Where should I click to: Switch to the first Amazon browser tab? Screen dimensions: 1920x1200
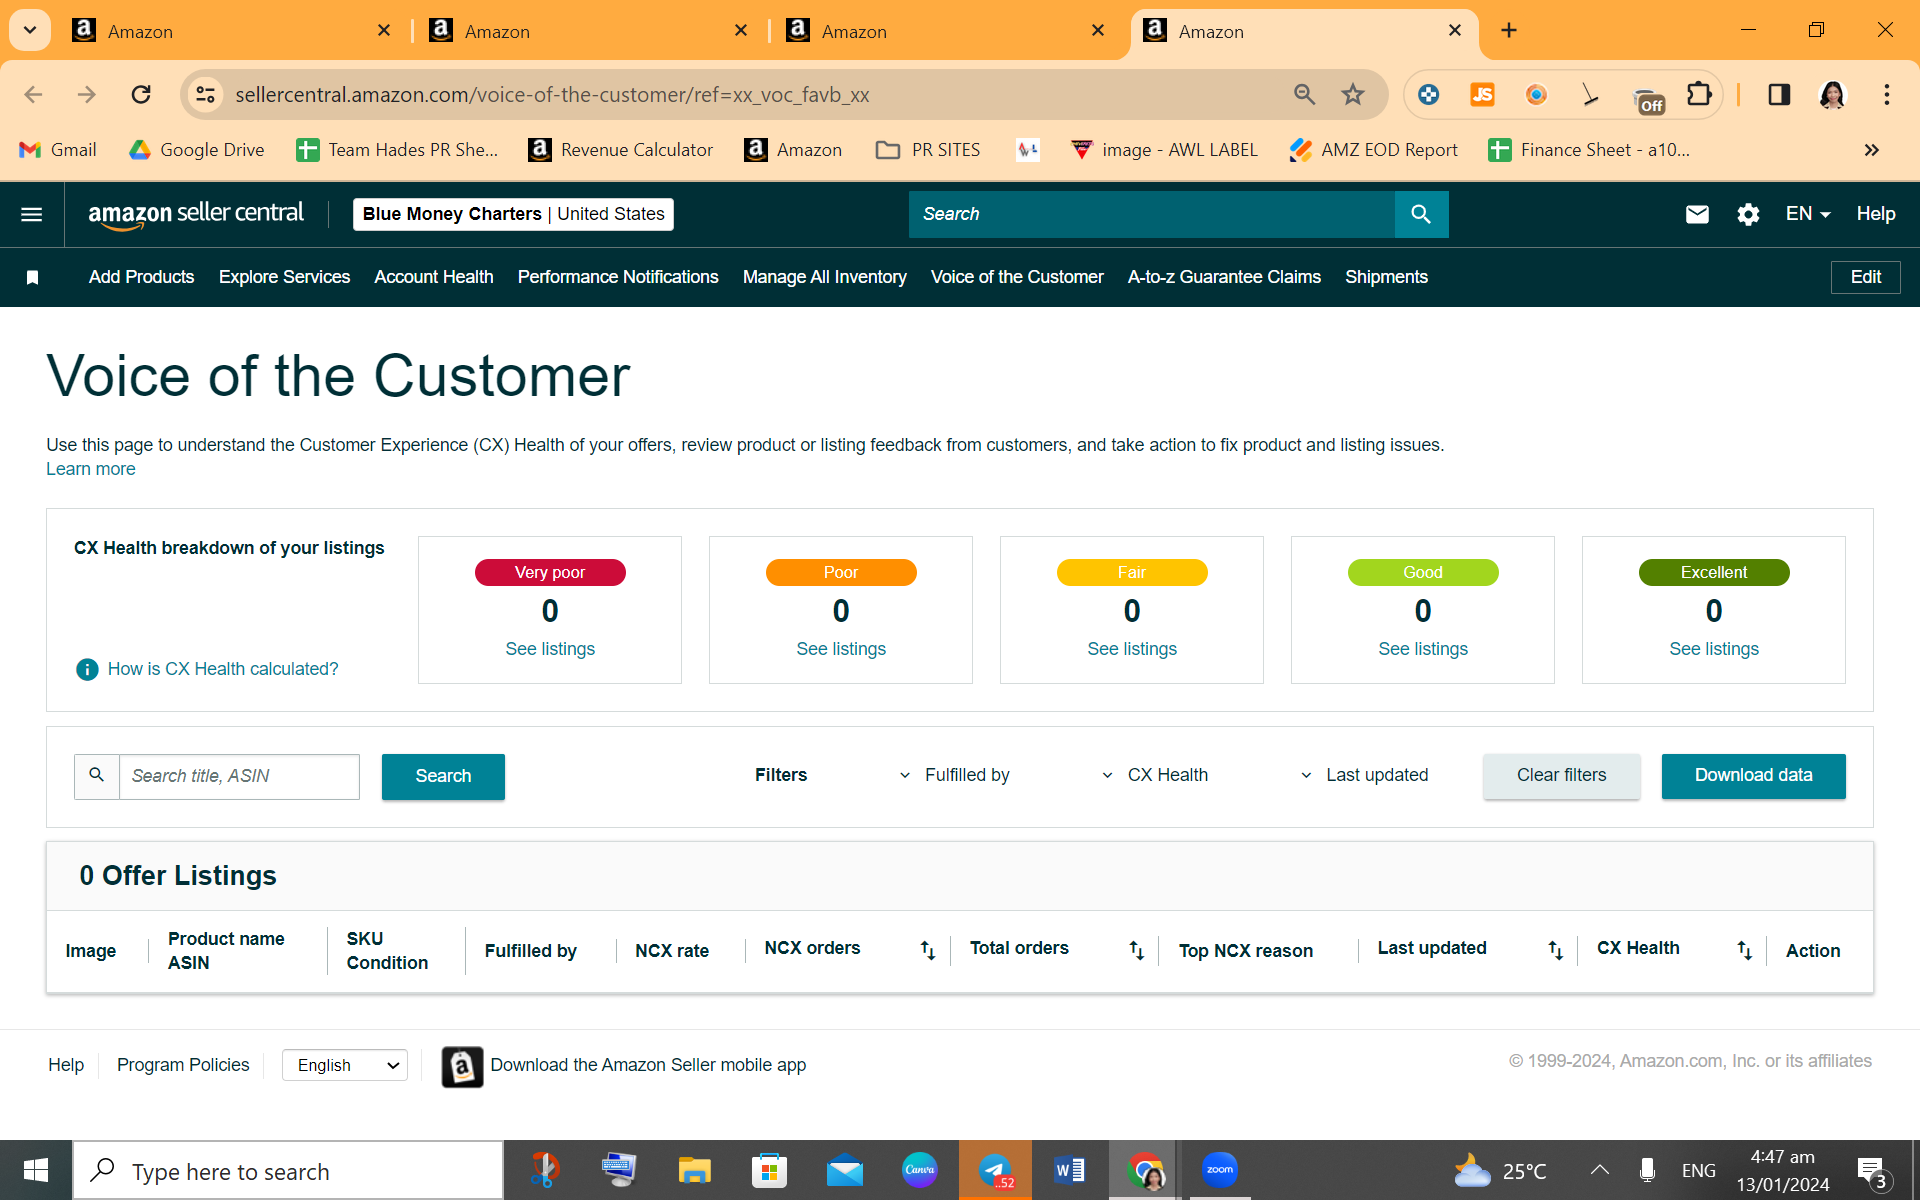(x=230, y=31)
